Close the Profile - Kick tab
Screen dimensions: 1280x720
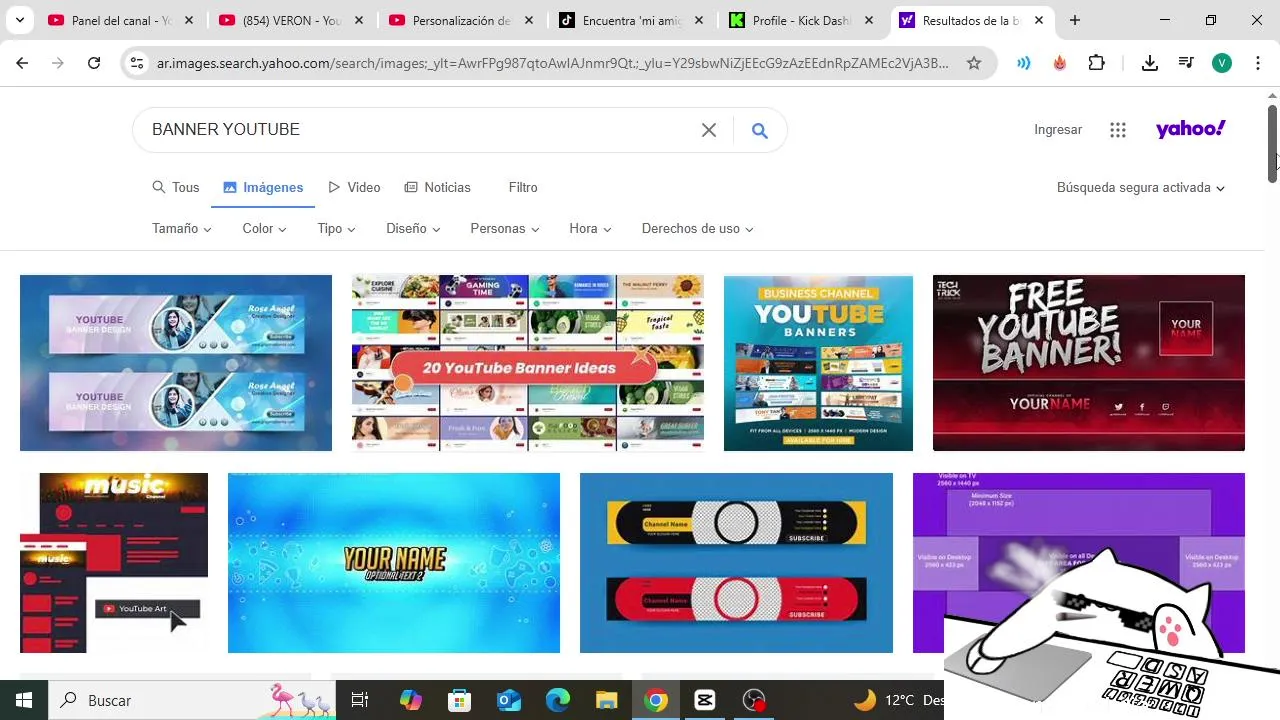point(870,20)
